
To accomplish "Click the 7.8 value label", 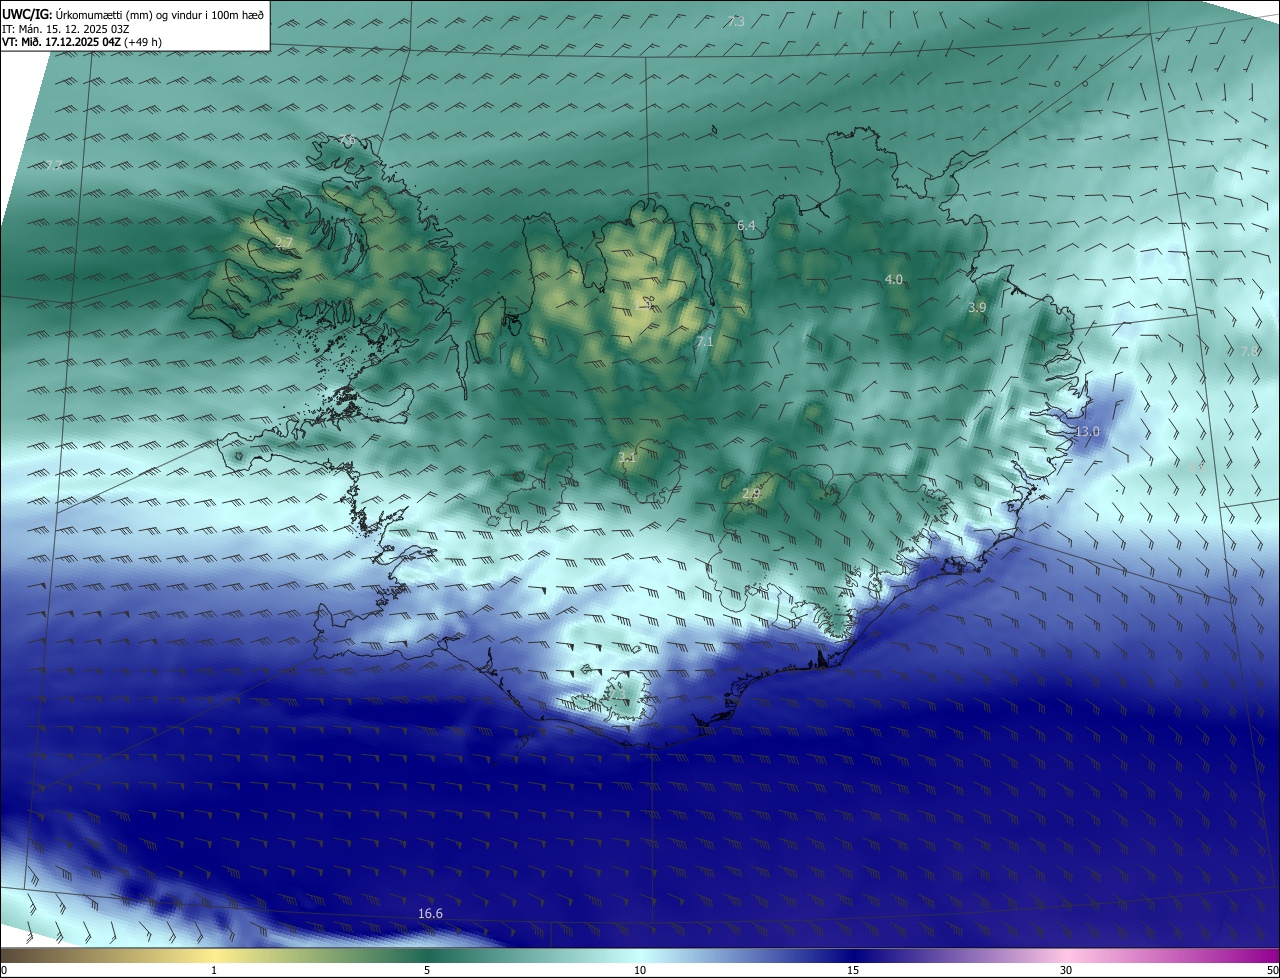I will click(1249, 352).
